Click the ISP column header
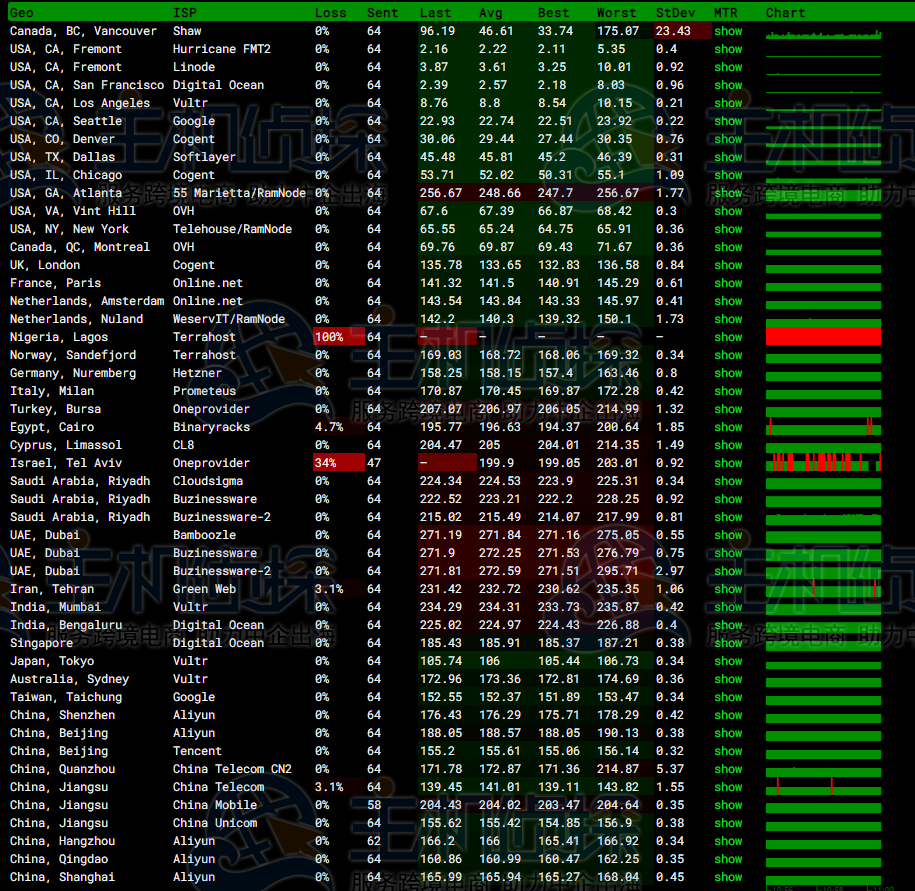Screen dimensions: 915x891 (x=184, y=13)
